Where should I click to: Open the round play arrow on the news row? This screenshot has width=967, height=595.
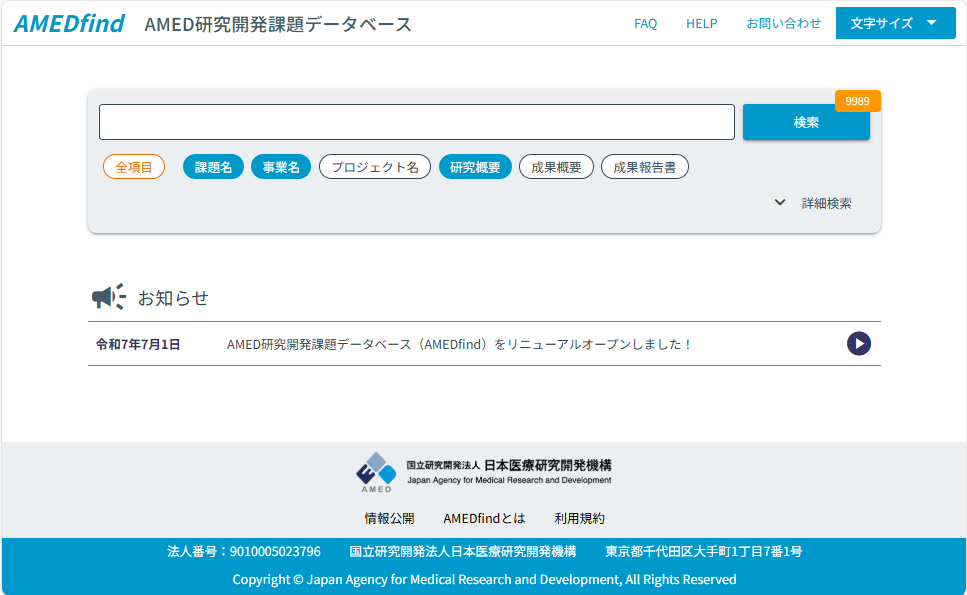pos(858,343)
